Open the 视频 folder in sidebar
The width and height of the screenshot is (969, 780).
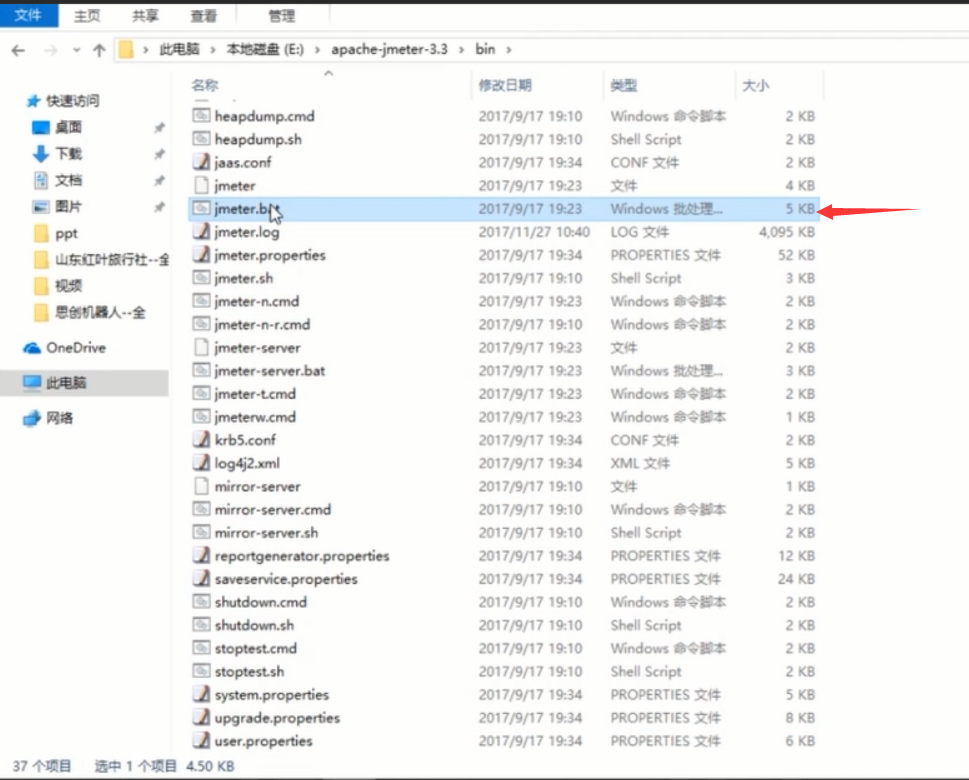pos(68,286)
